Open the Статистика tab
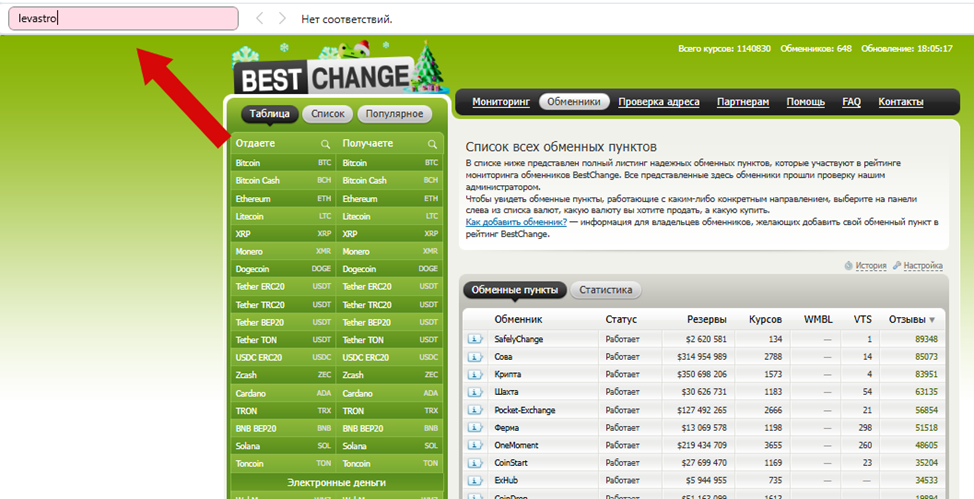974x499 pixels. (x=606, y=290)
